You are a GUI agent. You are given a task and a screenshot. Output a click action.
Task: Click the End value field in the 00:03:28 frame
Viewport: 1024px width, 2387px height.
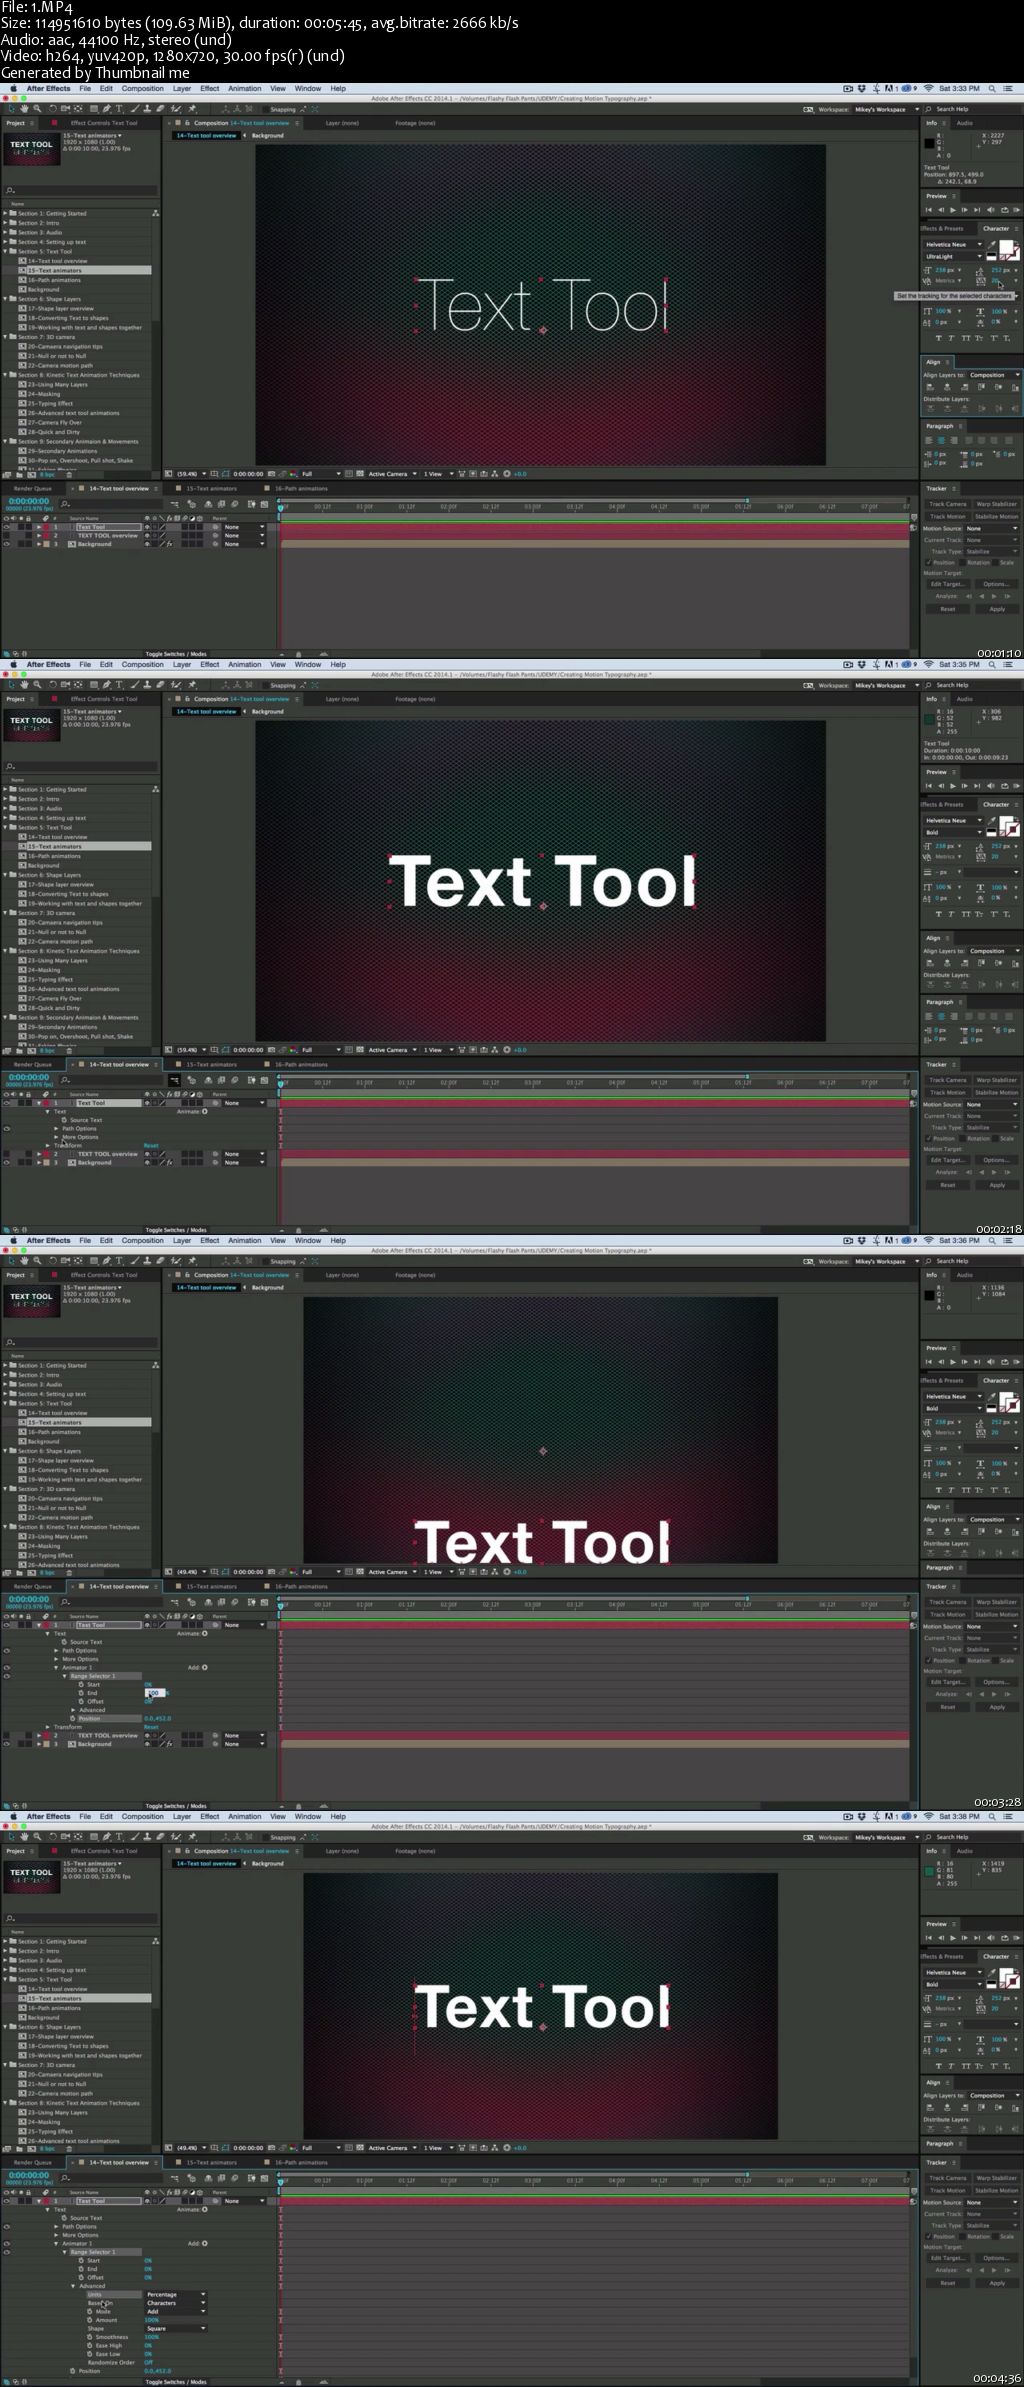(x=154, y=1693)
